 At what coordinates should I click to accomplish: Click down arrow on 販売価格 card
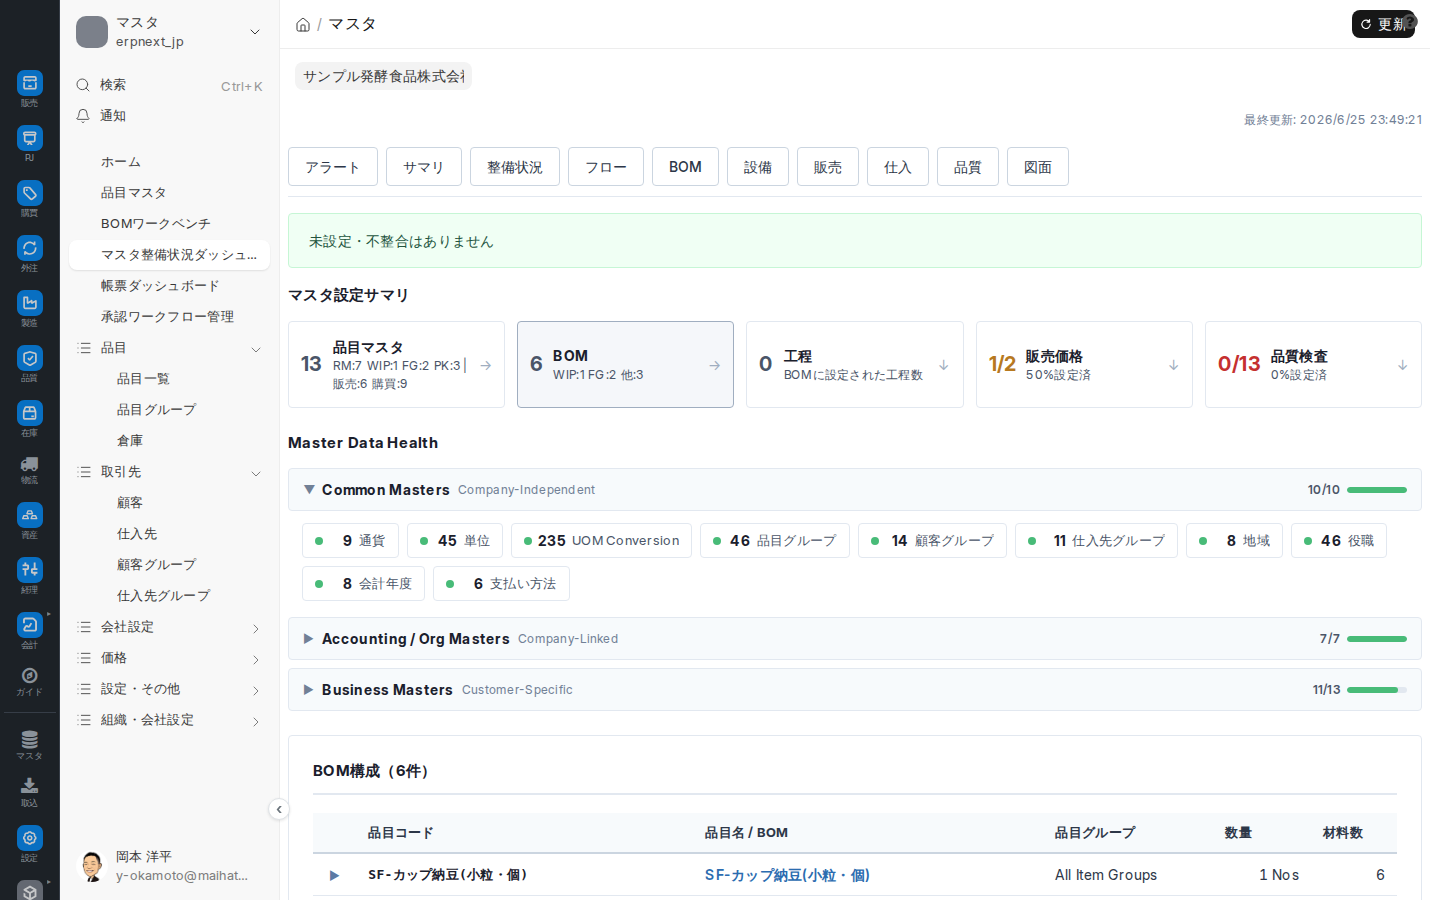[x=1174, y=366]
